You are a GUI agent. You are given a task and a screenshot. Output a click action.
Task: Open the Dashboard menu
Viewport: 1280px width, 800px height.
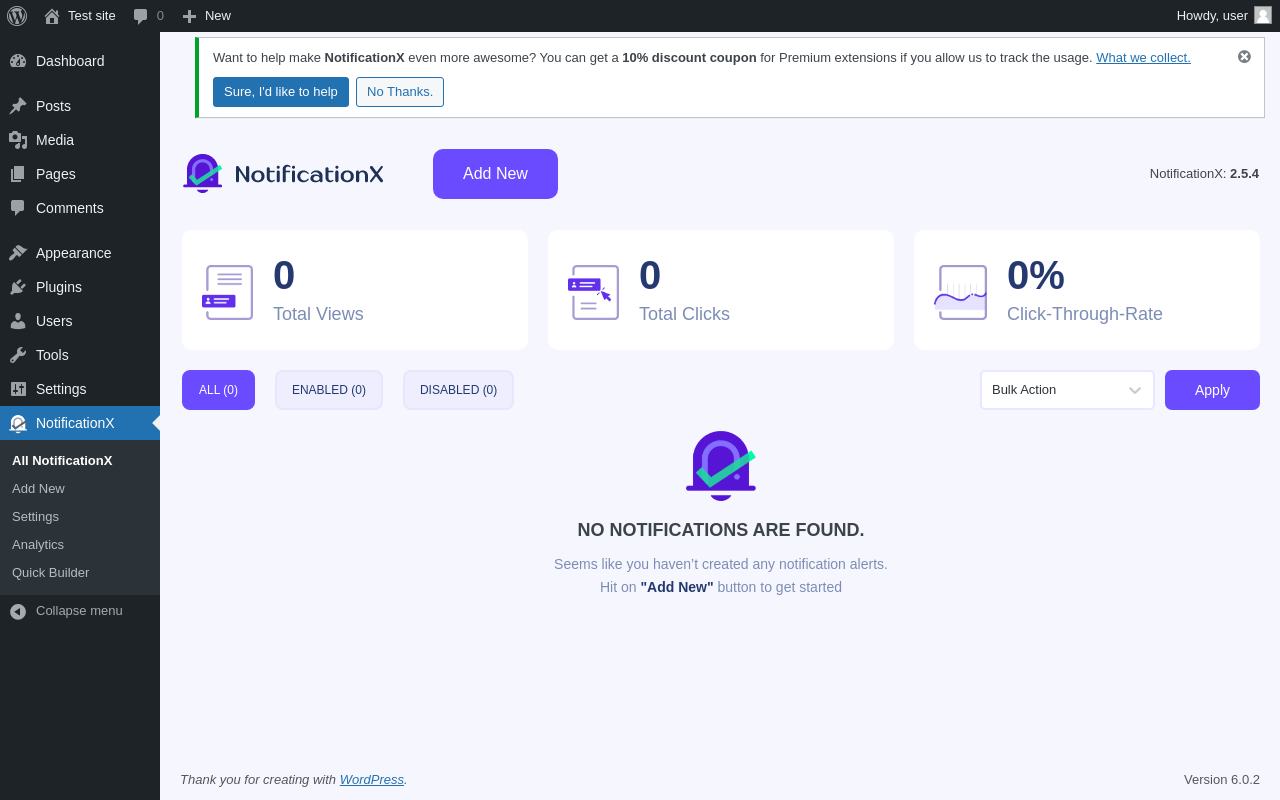(80, 61)
